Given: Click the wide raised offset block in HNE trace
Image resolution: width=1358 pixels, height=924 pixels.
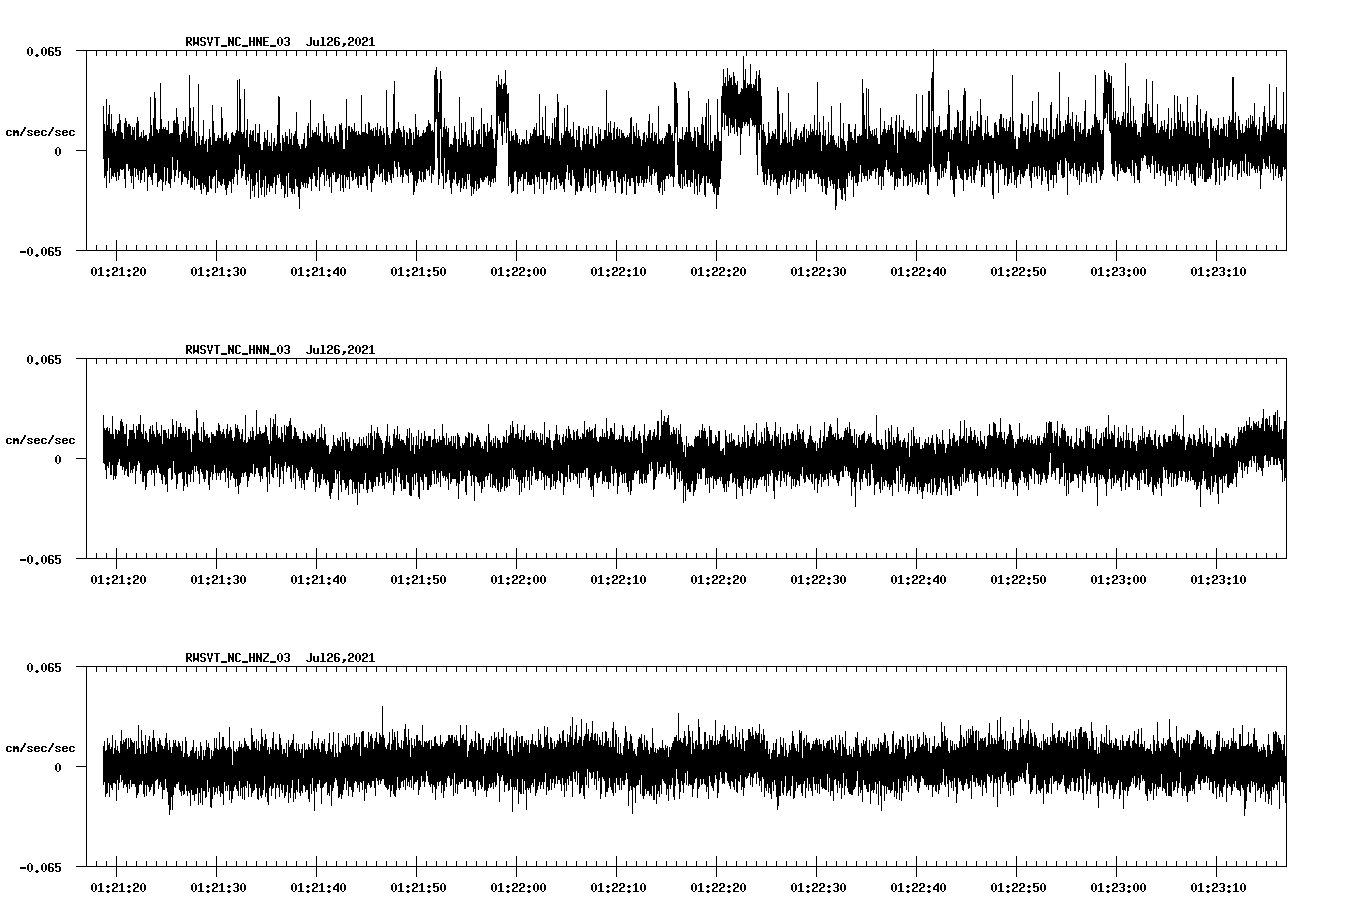Looking at the screenshot, I should point(741,105).
